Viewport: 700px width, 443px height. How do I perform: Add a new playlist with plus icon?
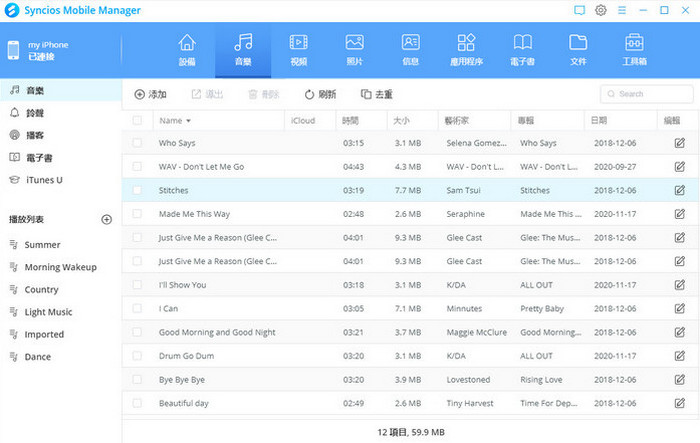click(x=107, y=219)
